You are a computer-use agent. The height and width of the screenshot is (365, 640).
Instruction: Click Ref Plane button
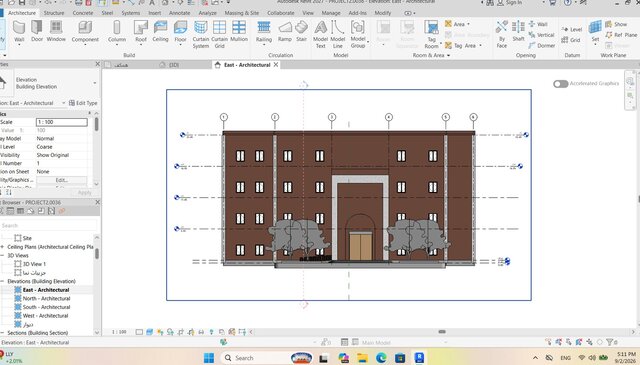tap(621, 35)
